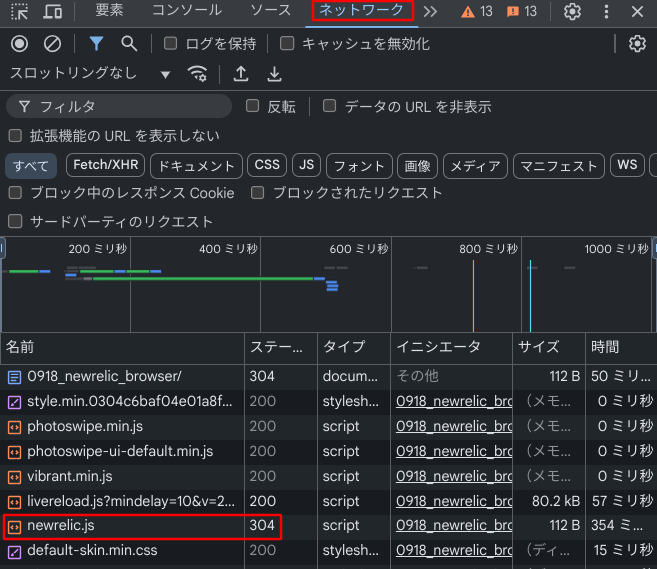Check the 反転 checkbox
This screenshot has height=569, width=657.
(252, 106)
